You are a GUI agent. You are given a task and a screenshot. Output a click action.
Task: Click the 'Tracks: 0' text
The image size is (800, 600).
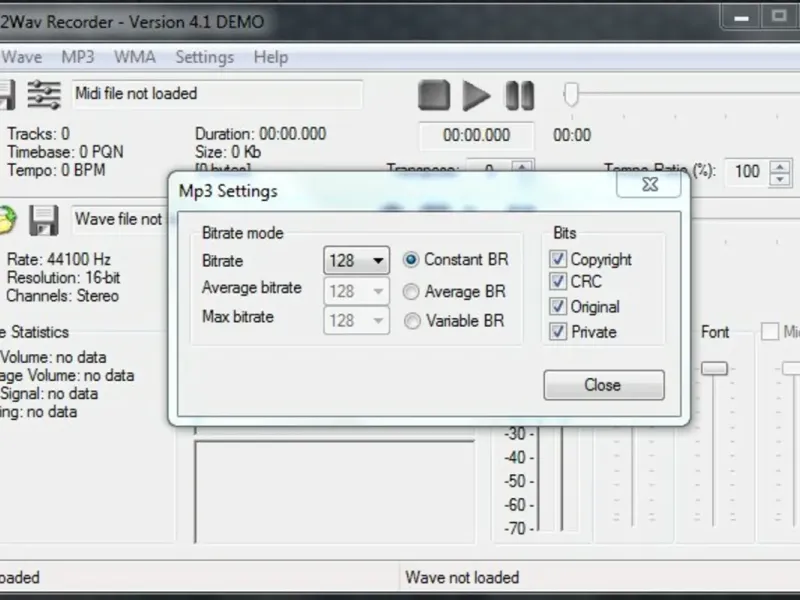[38, 134]
